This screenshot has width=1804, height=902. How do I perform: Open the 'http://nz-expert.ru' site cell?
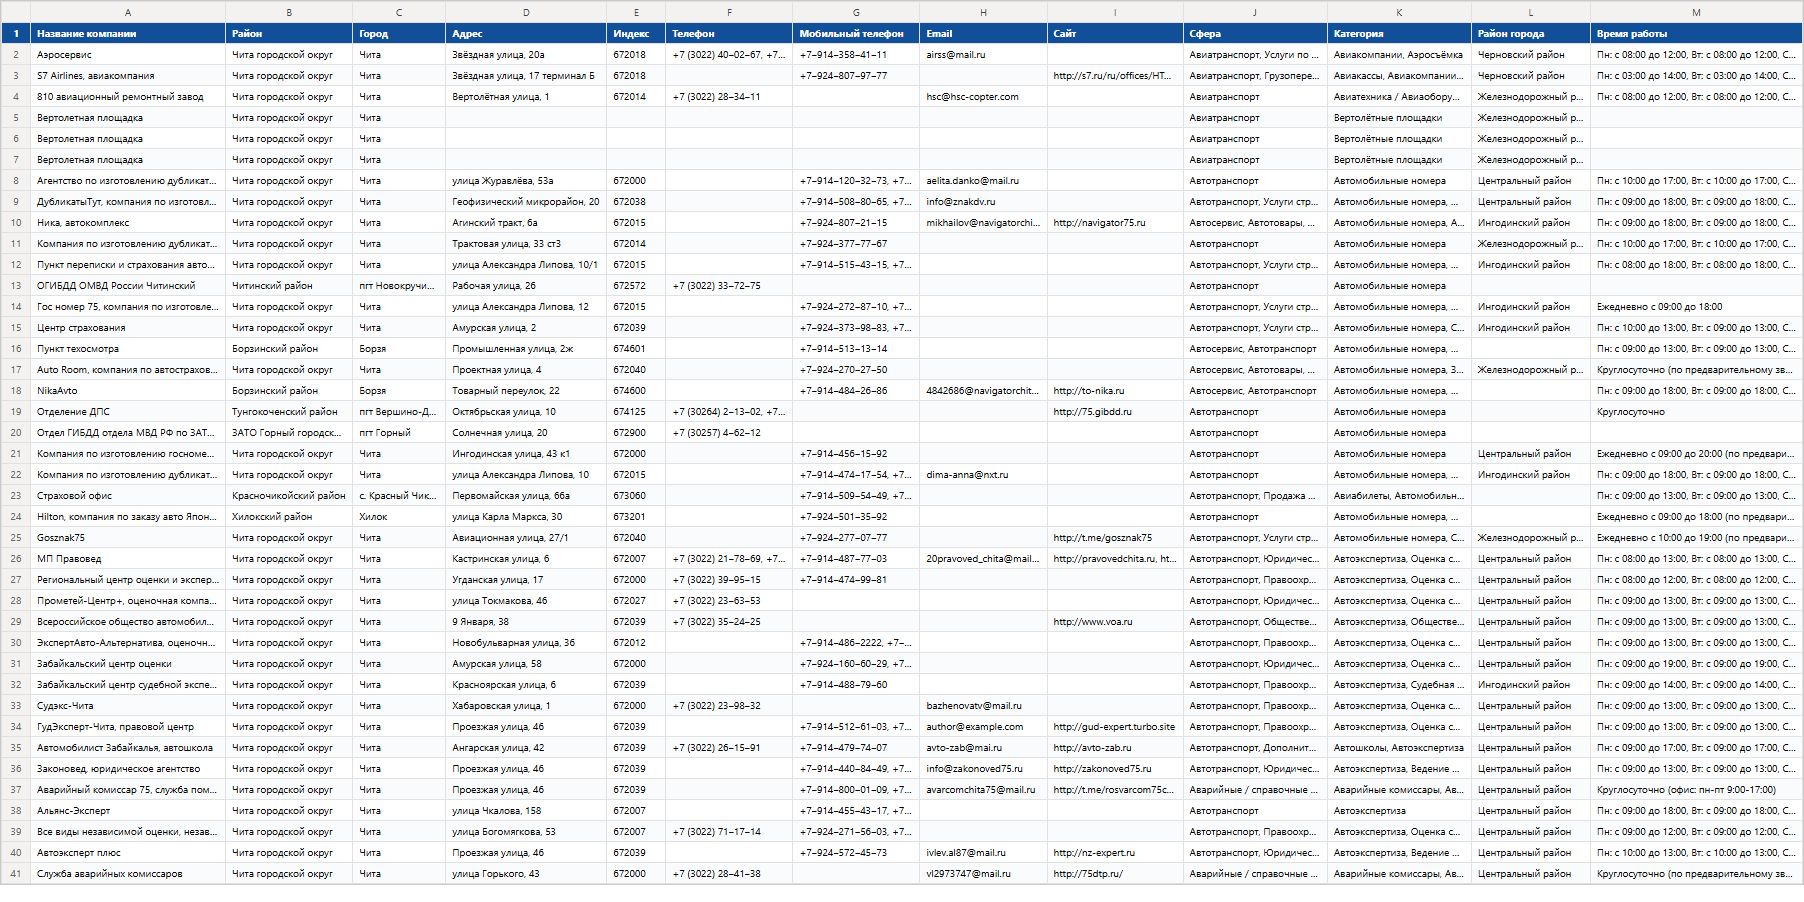[1115, 852]
